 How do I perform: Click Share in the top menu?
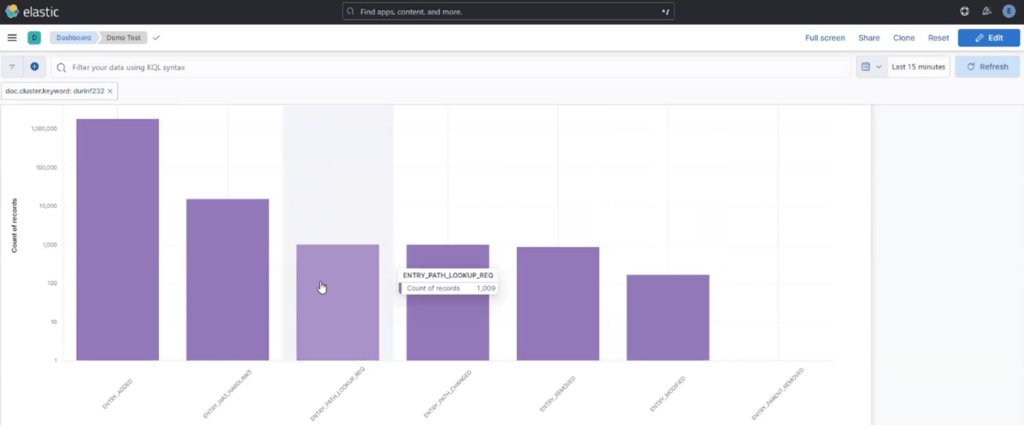click(869, 38)
